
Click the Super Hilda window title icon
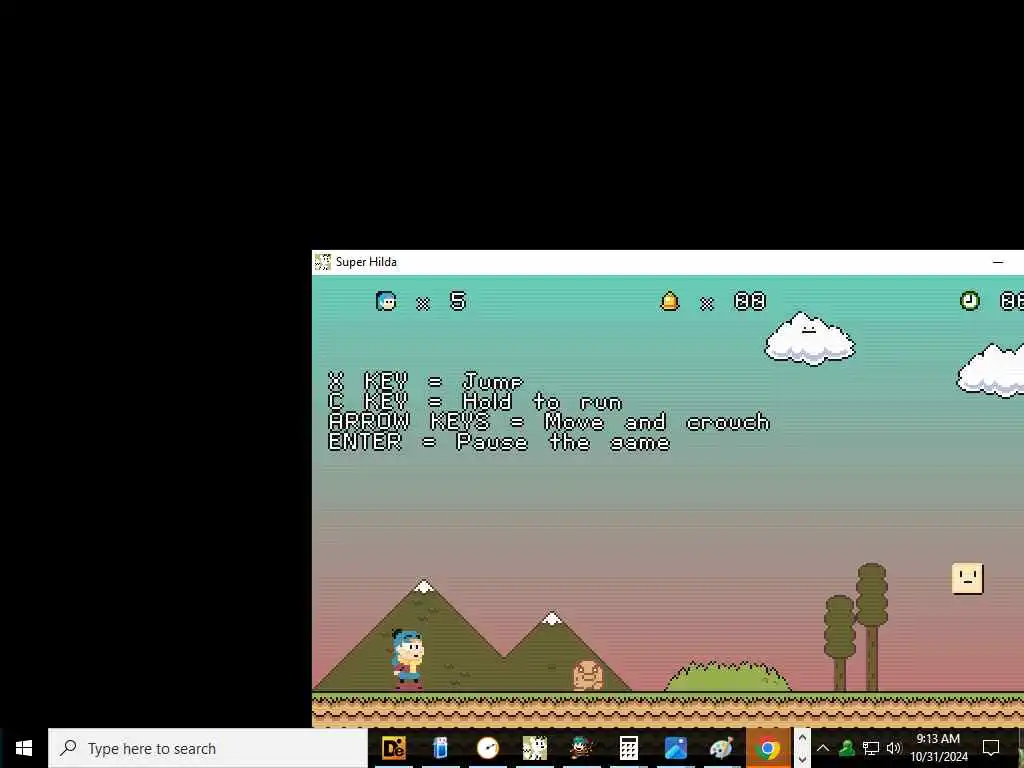[323, 262]
